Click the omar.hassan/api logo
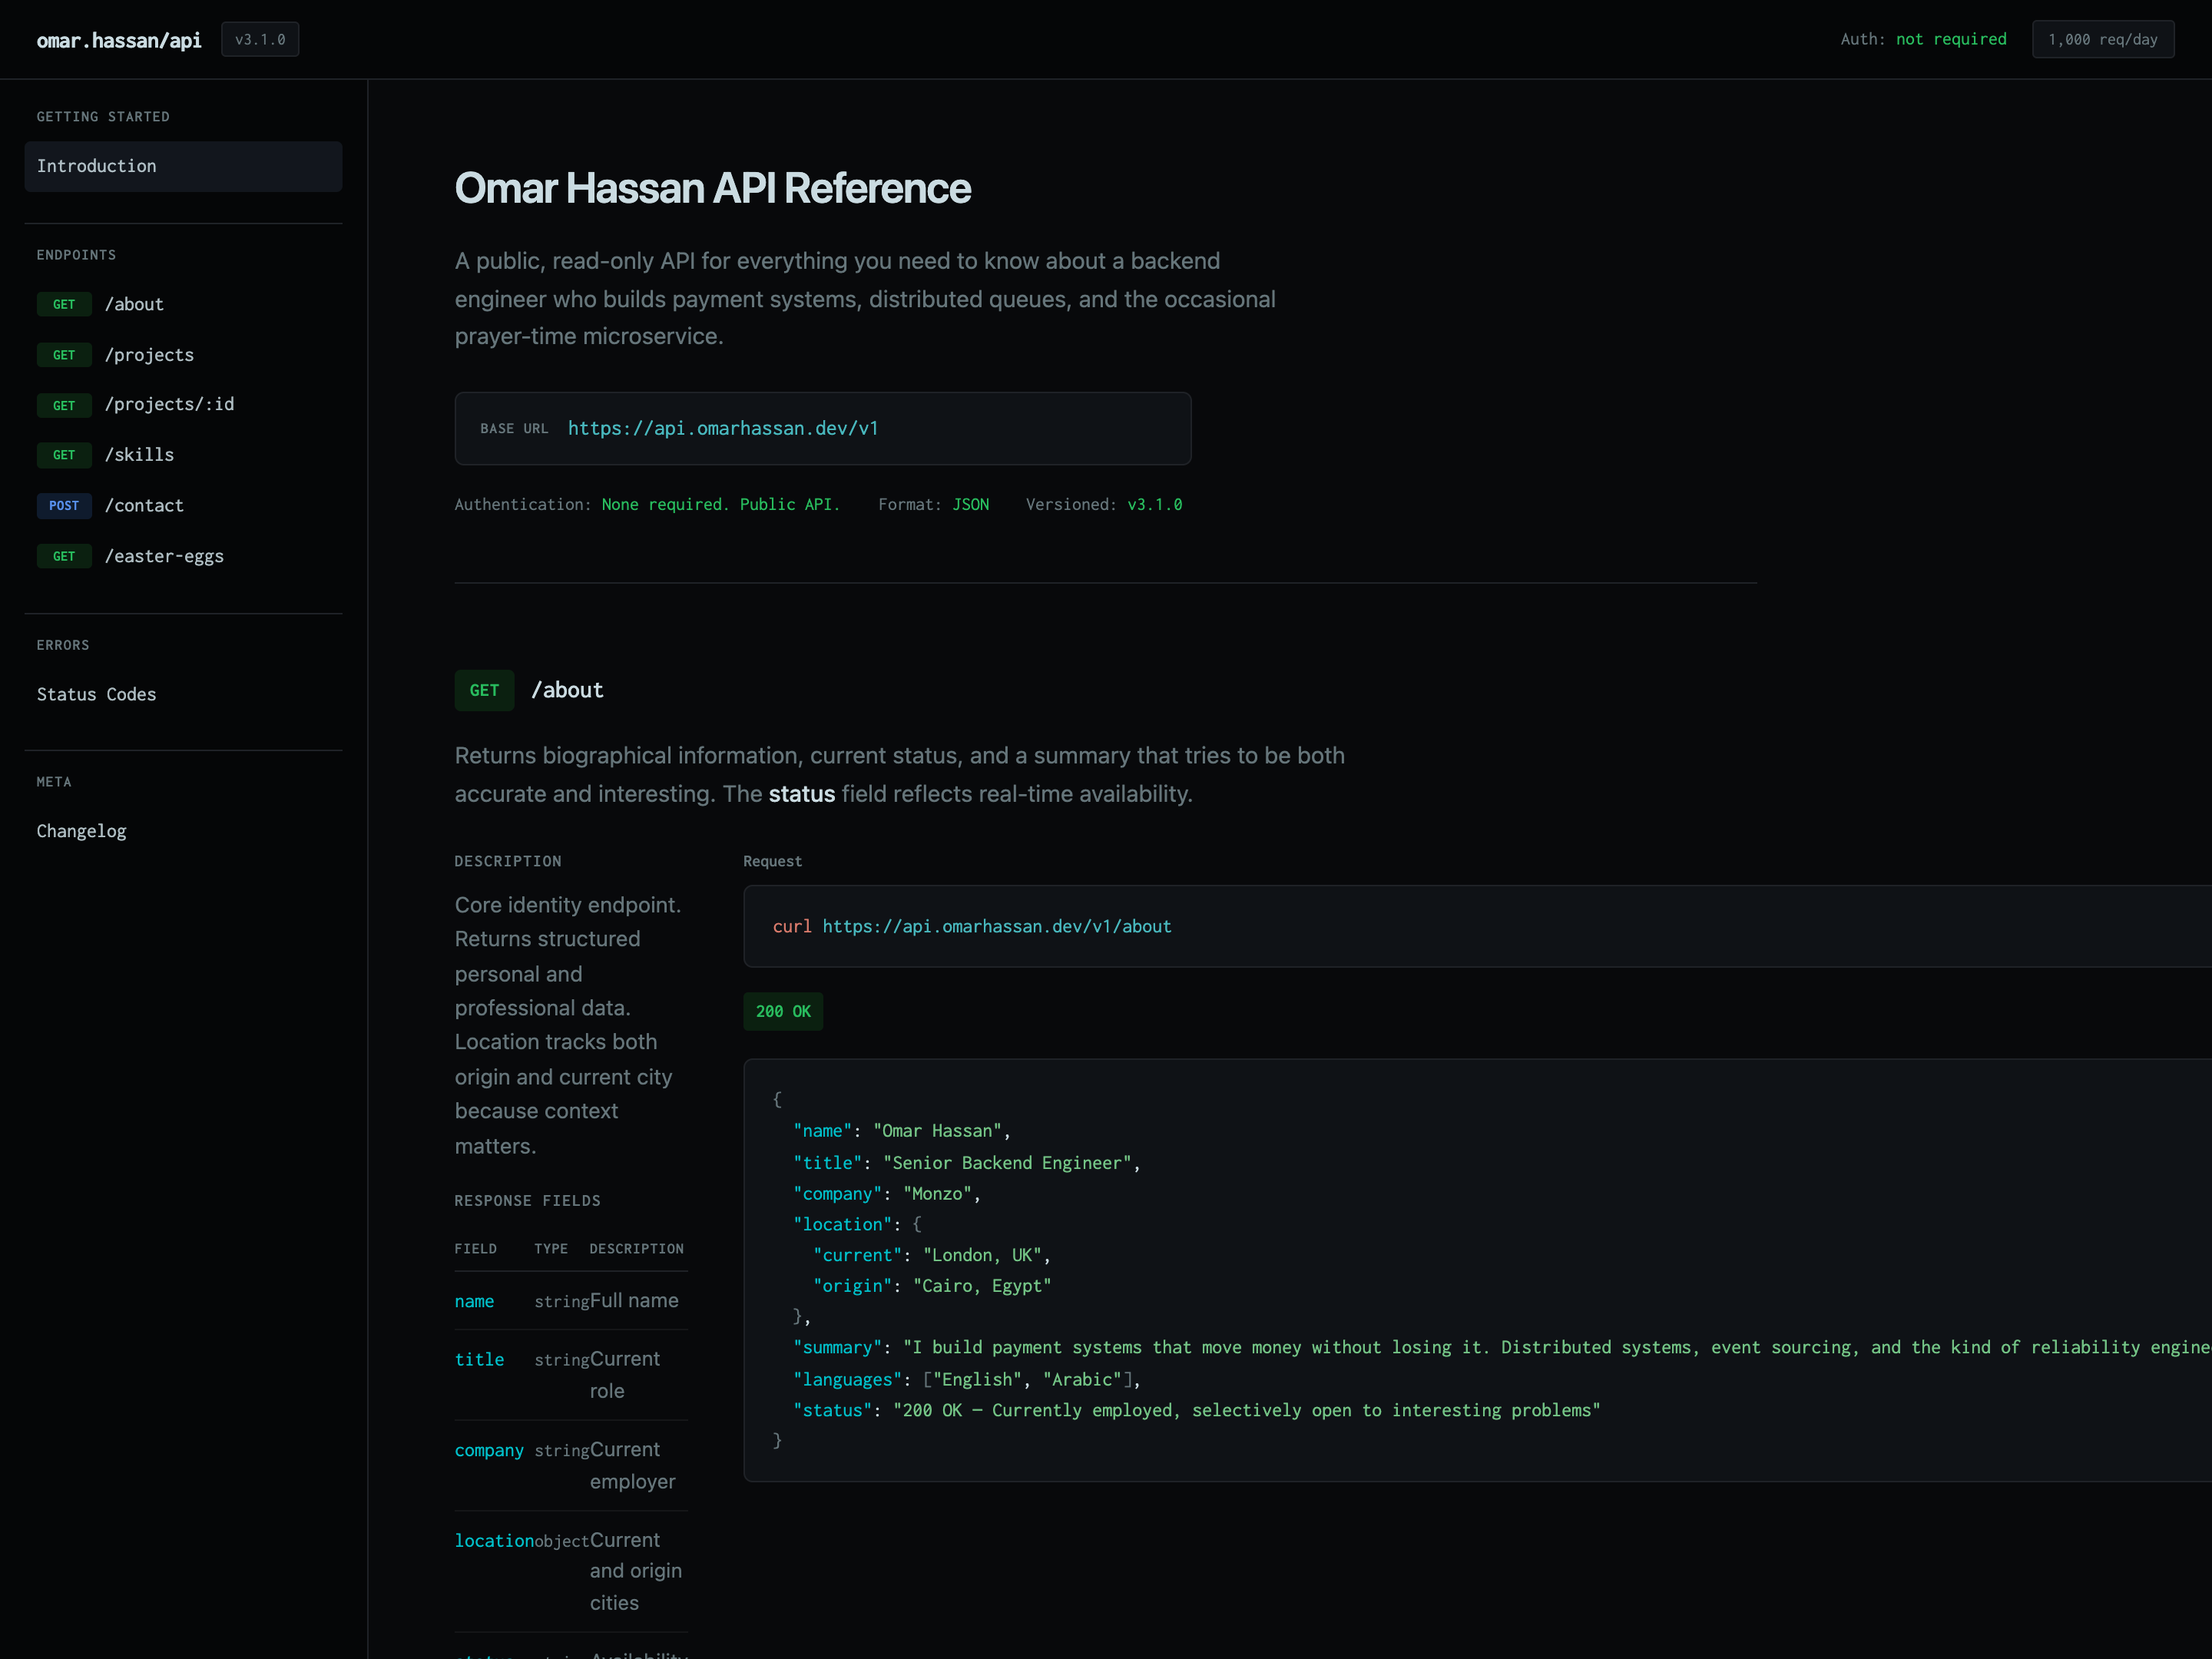2212x1659 pixels. (118, 40)
